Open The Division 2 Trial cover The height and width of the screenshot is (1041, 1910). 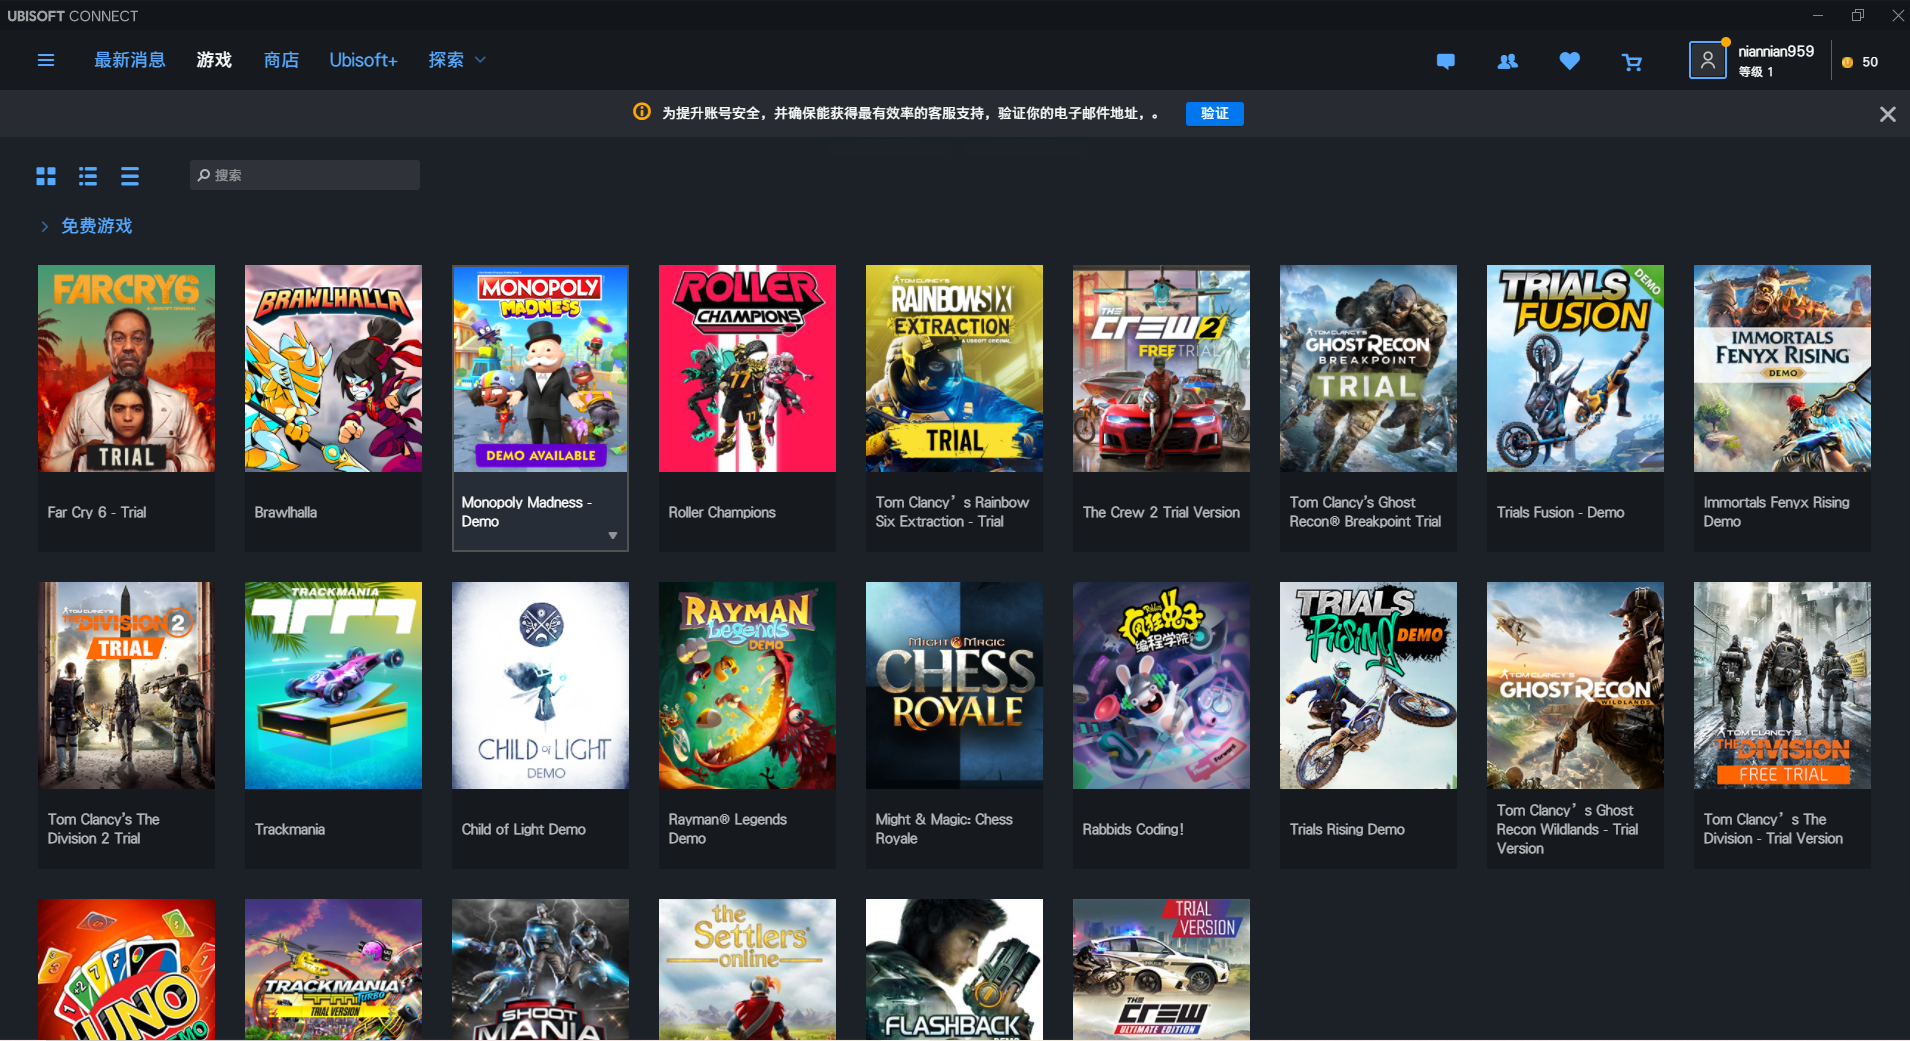(x=126, y=685)
